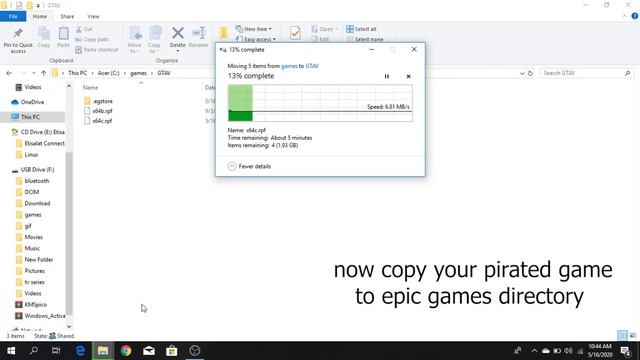Open taskbar search magnifier
640x360 pixels.
click(34, 351)
